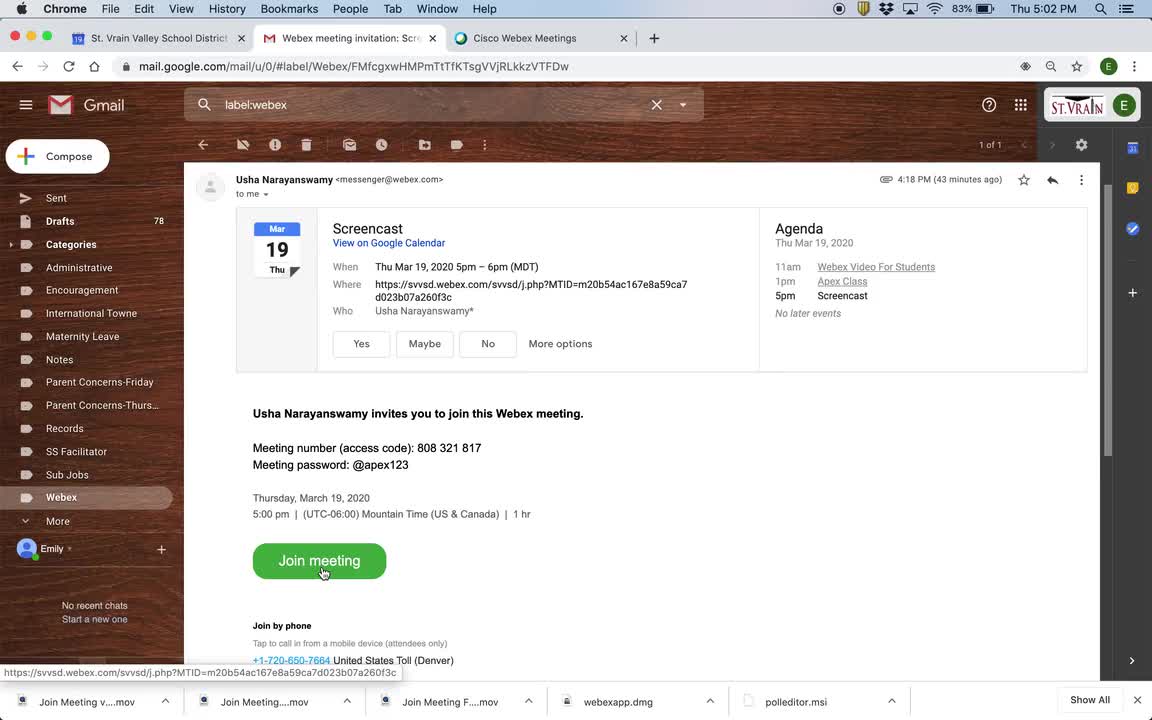Mark the email as unread

point(349,145)
